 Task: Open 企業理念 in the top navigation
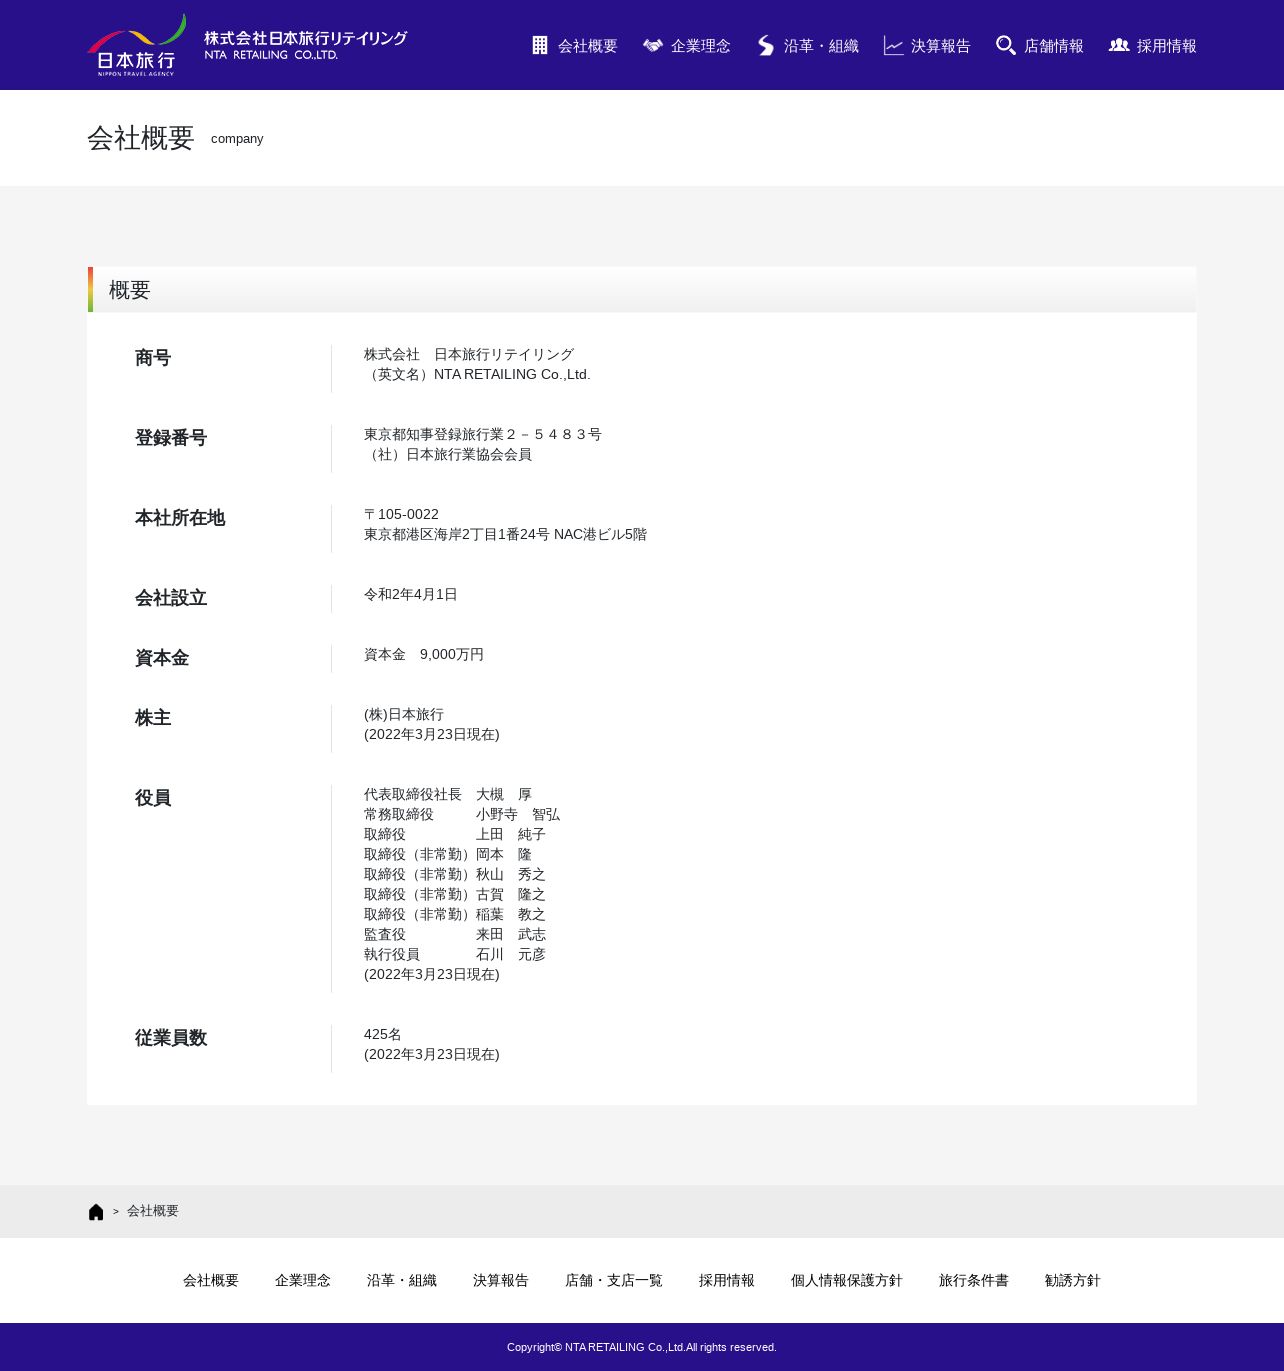point(701,46)
